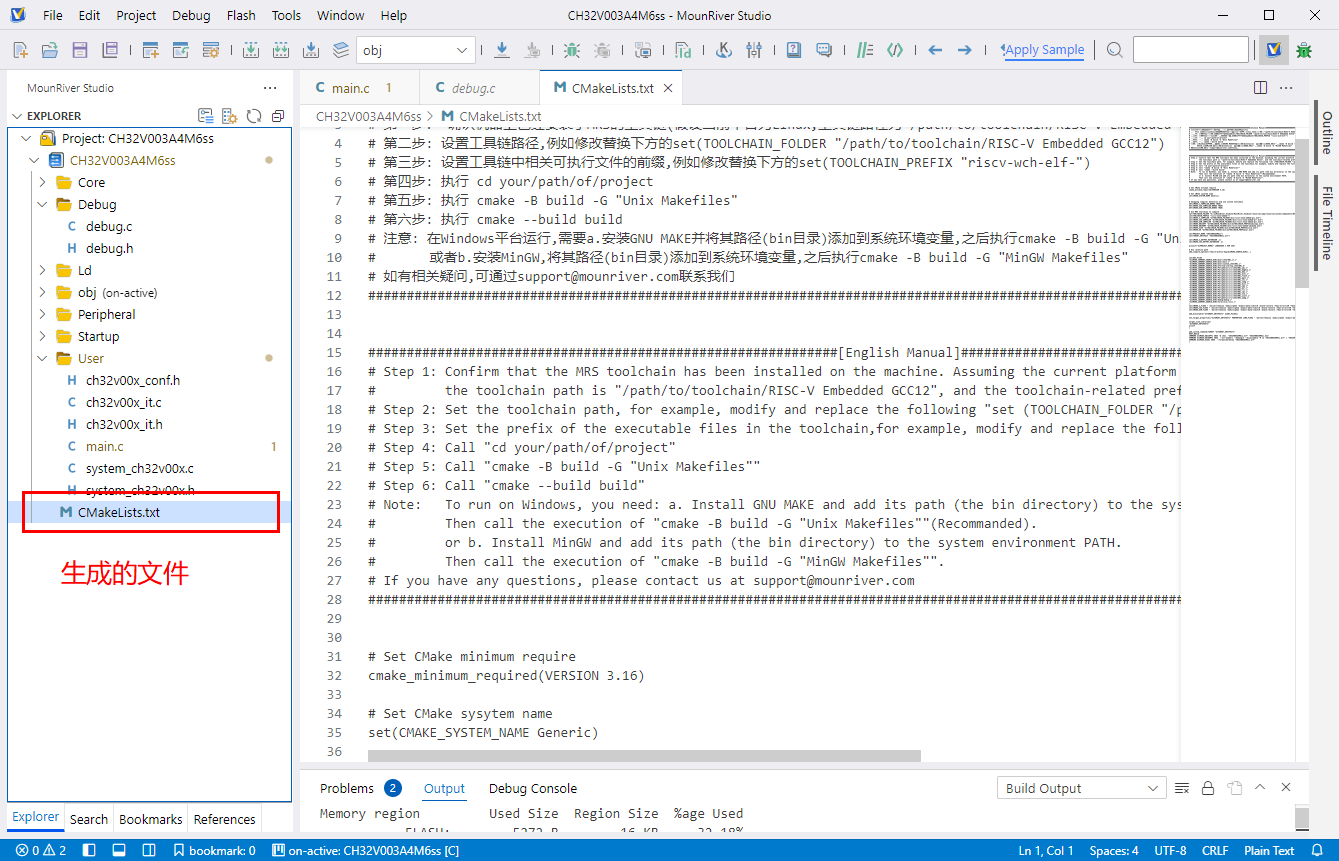Open the Tools menu
This screenshot has width=1339, height=861.
click(x=286, y=15)
